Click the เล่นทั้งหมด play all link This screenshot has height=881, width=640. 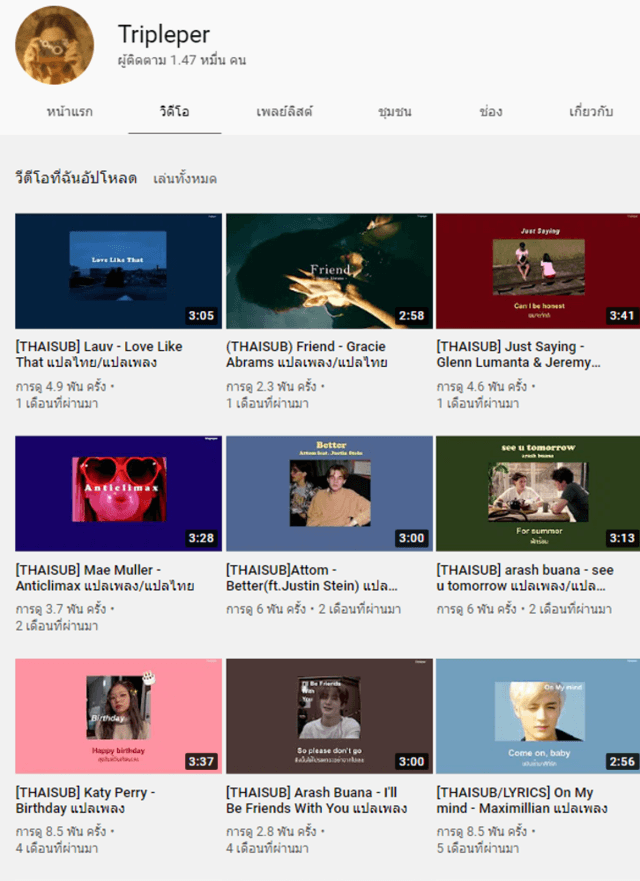coord(185,179)
